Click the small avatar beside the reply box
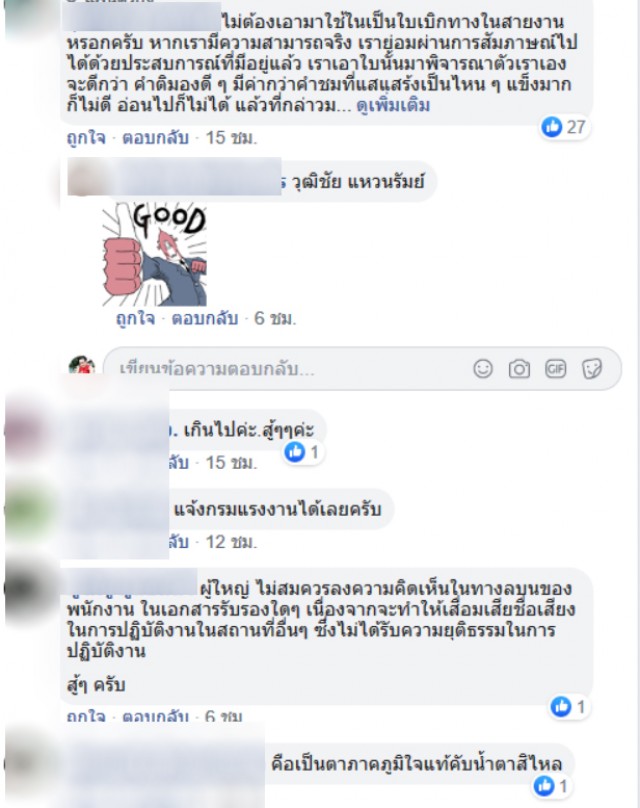This screenshot has height=808, width=640. [82, 365]
